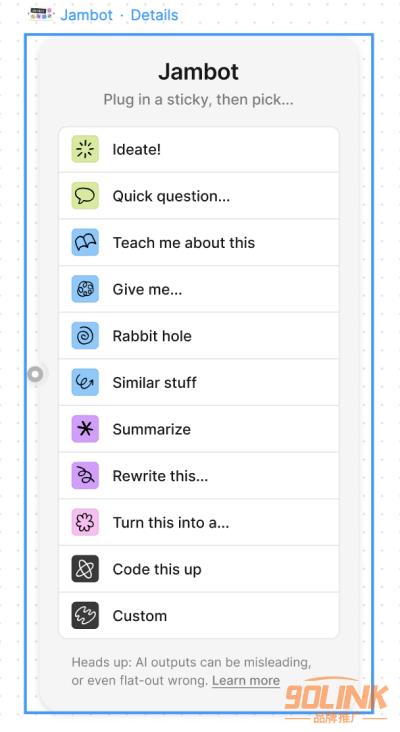Click the Quick question speech bubble icon
The height and width of the screenshot is (732, 400).
coord(85,196)
